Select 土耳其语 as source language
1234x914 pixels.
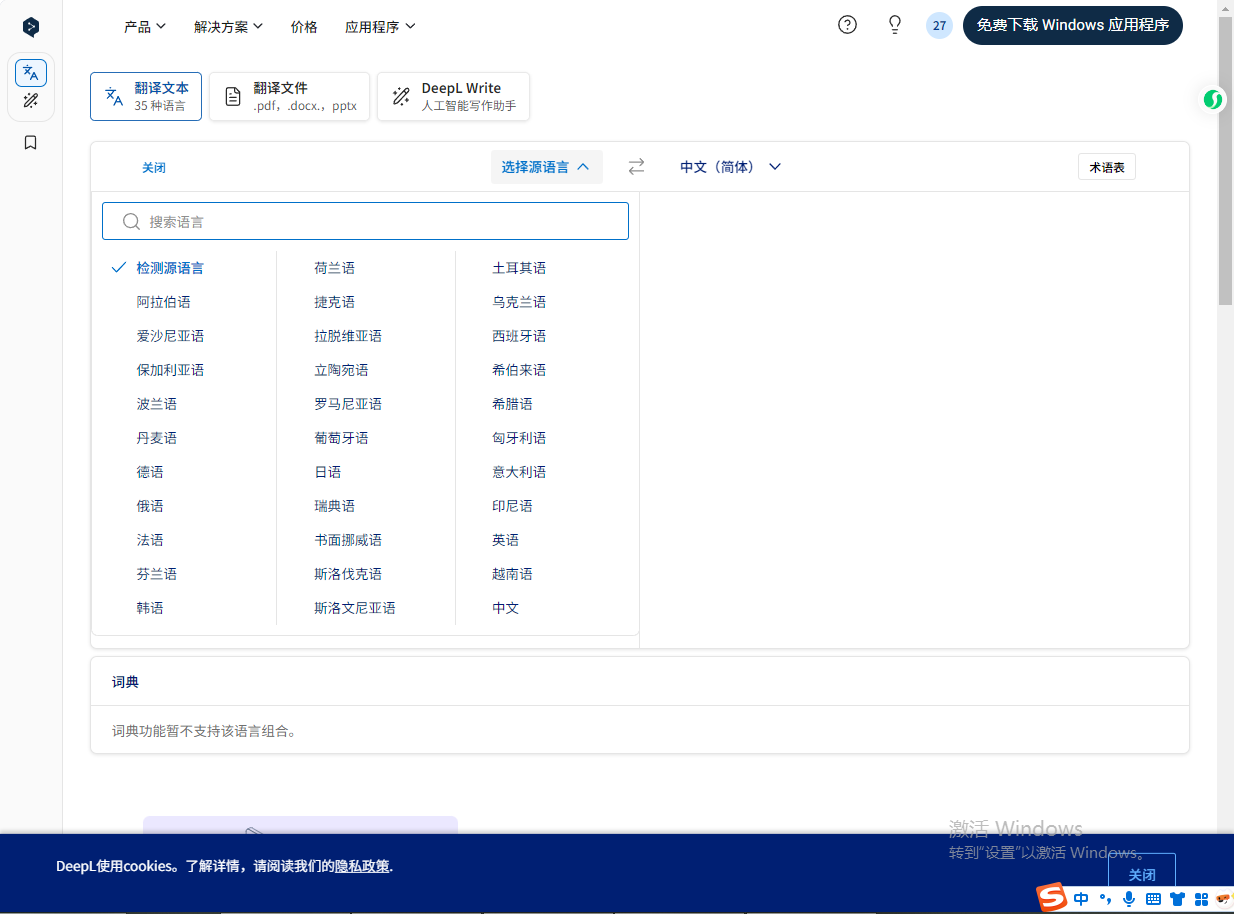[x=519, y=268]
